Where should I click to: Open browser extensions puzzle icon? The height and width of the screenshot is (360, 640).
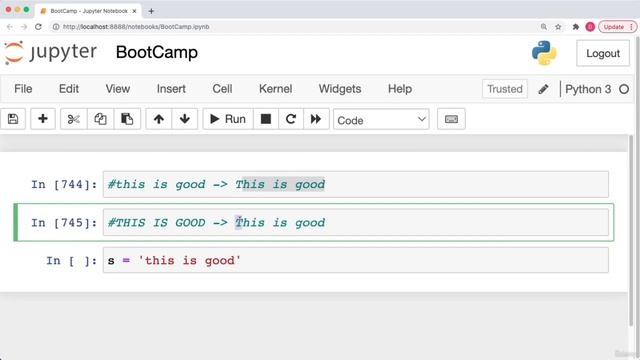point(576,27)
